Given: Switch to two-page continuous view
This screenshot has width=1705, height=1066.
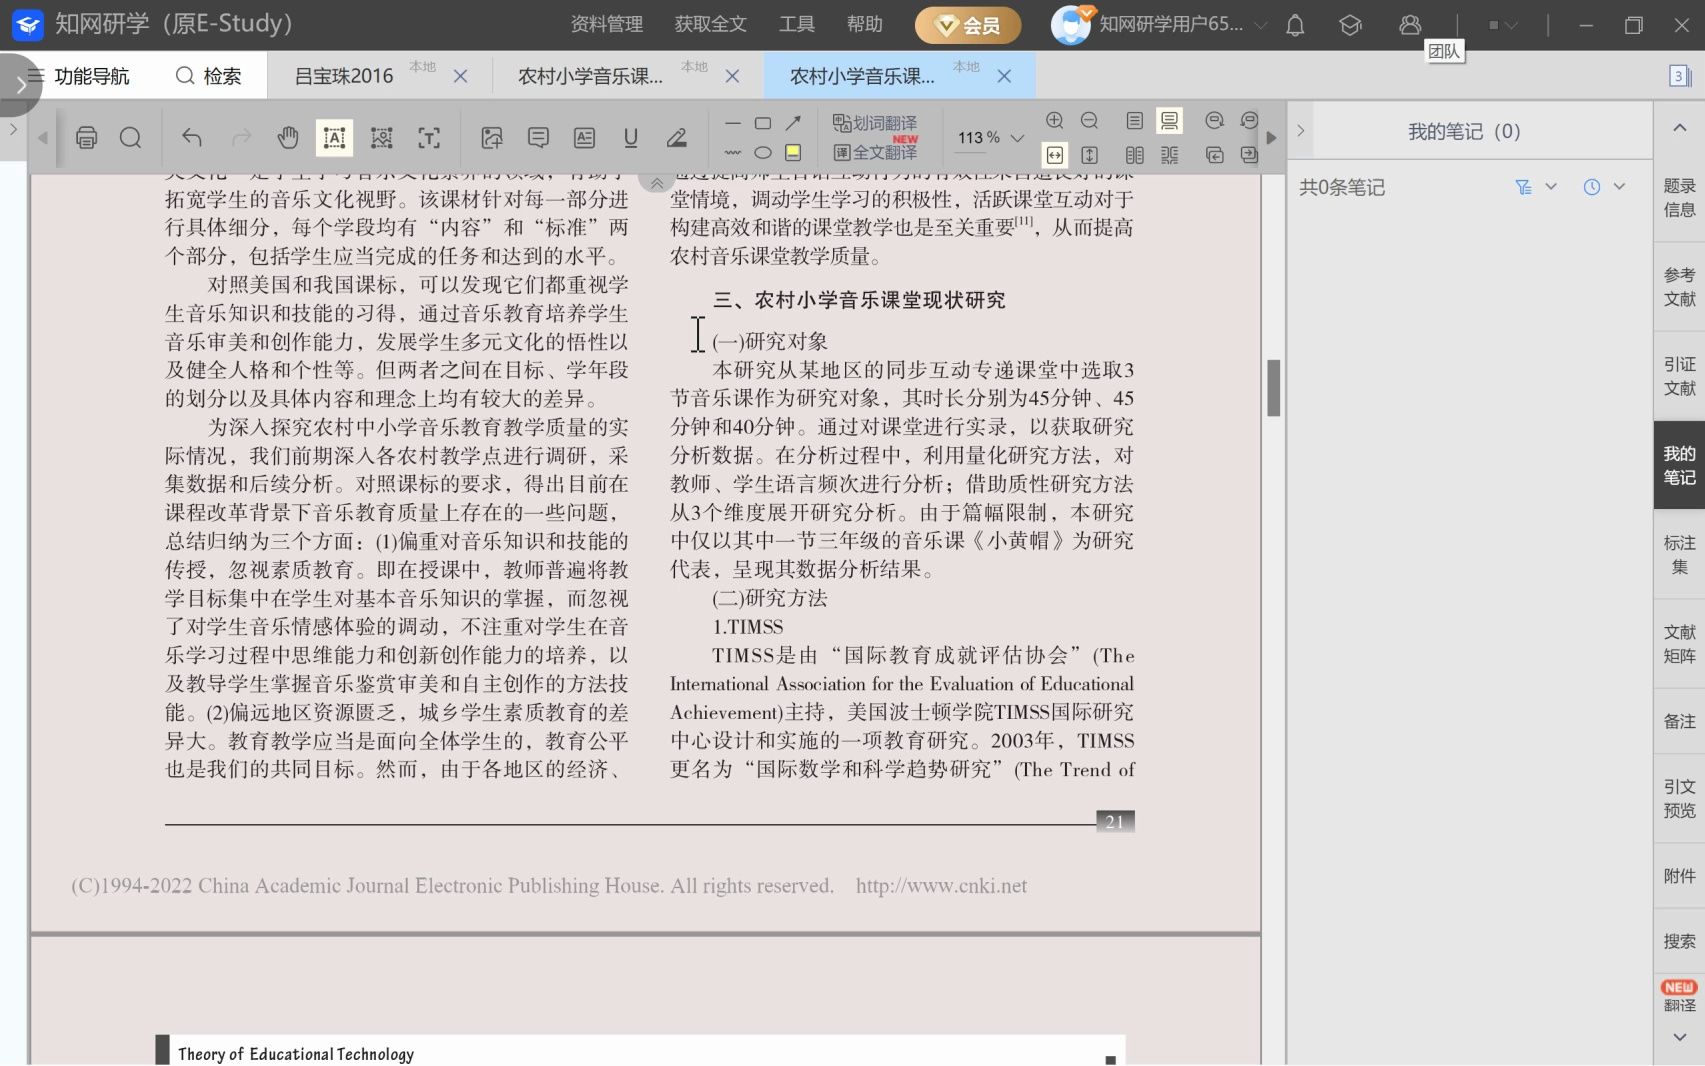Looking at the screenshot, I should 1169,155.
